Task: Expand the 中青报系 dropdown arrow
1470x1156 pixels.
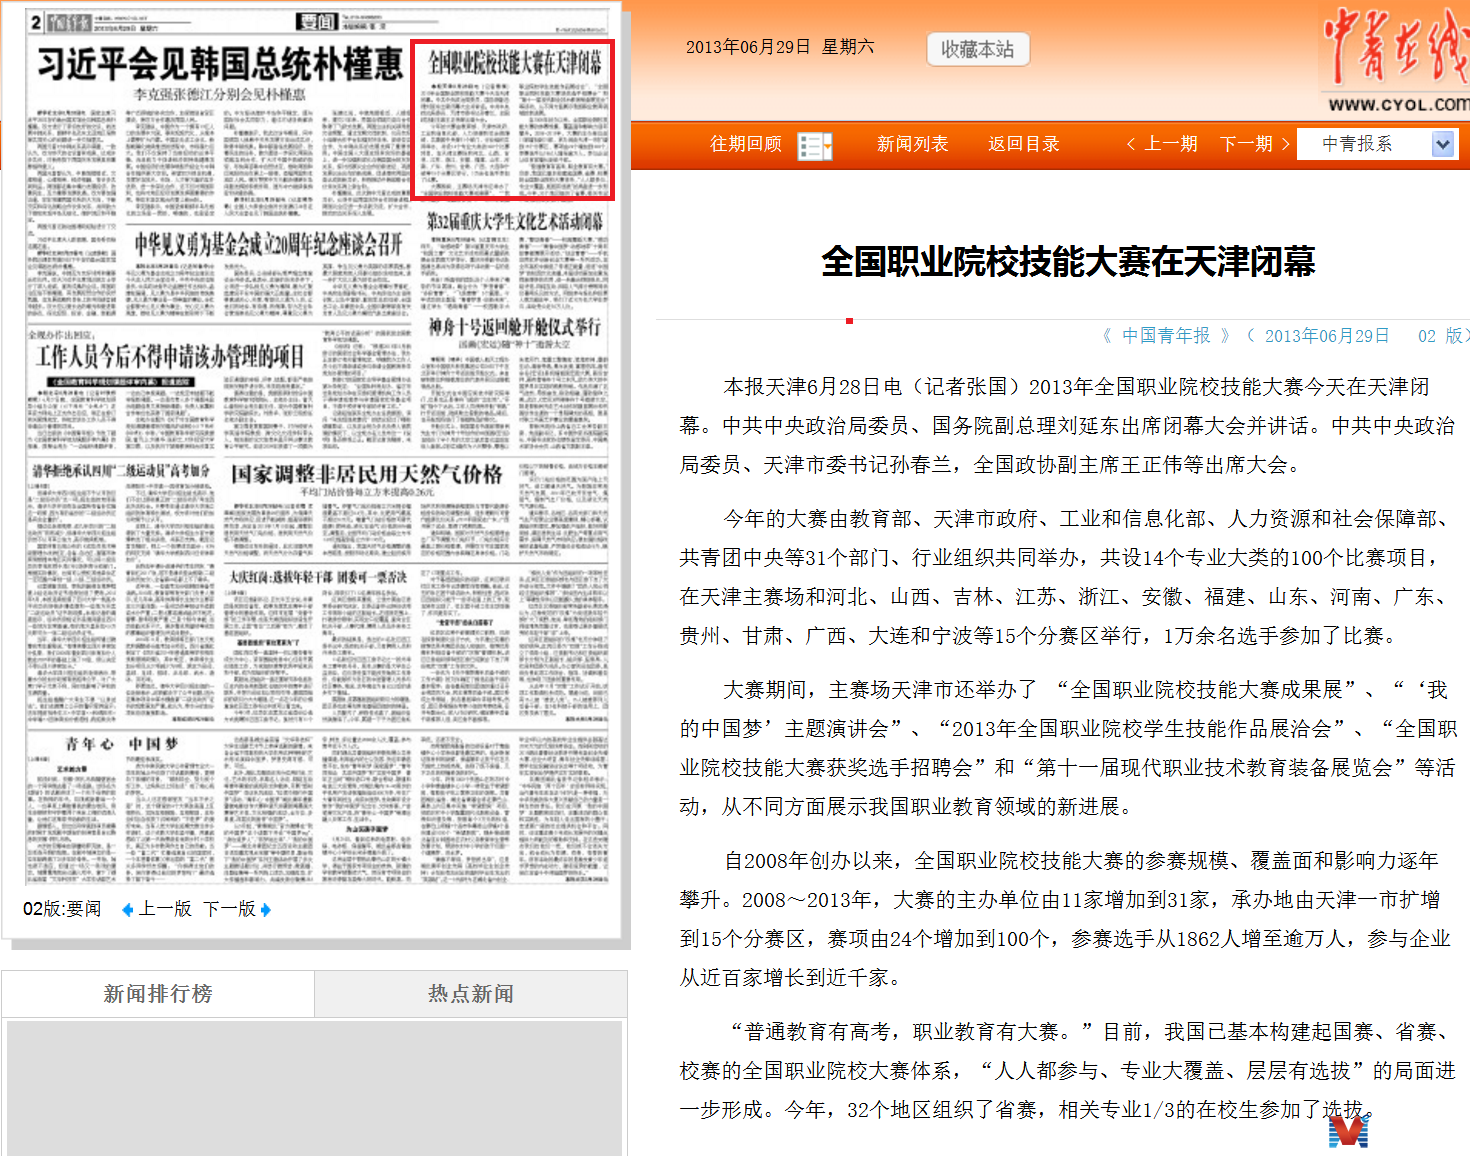Action: [x=1442, y=144]
